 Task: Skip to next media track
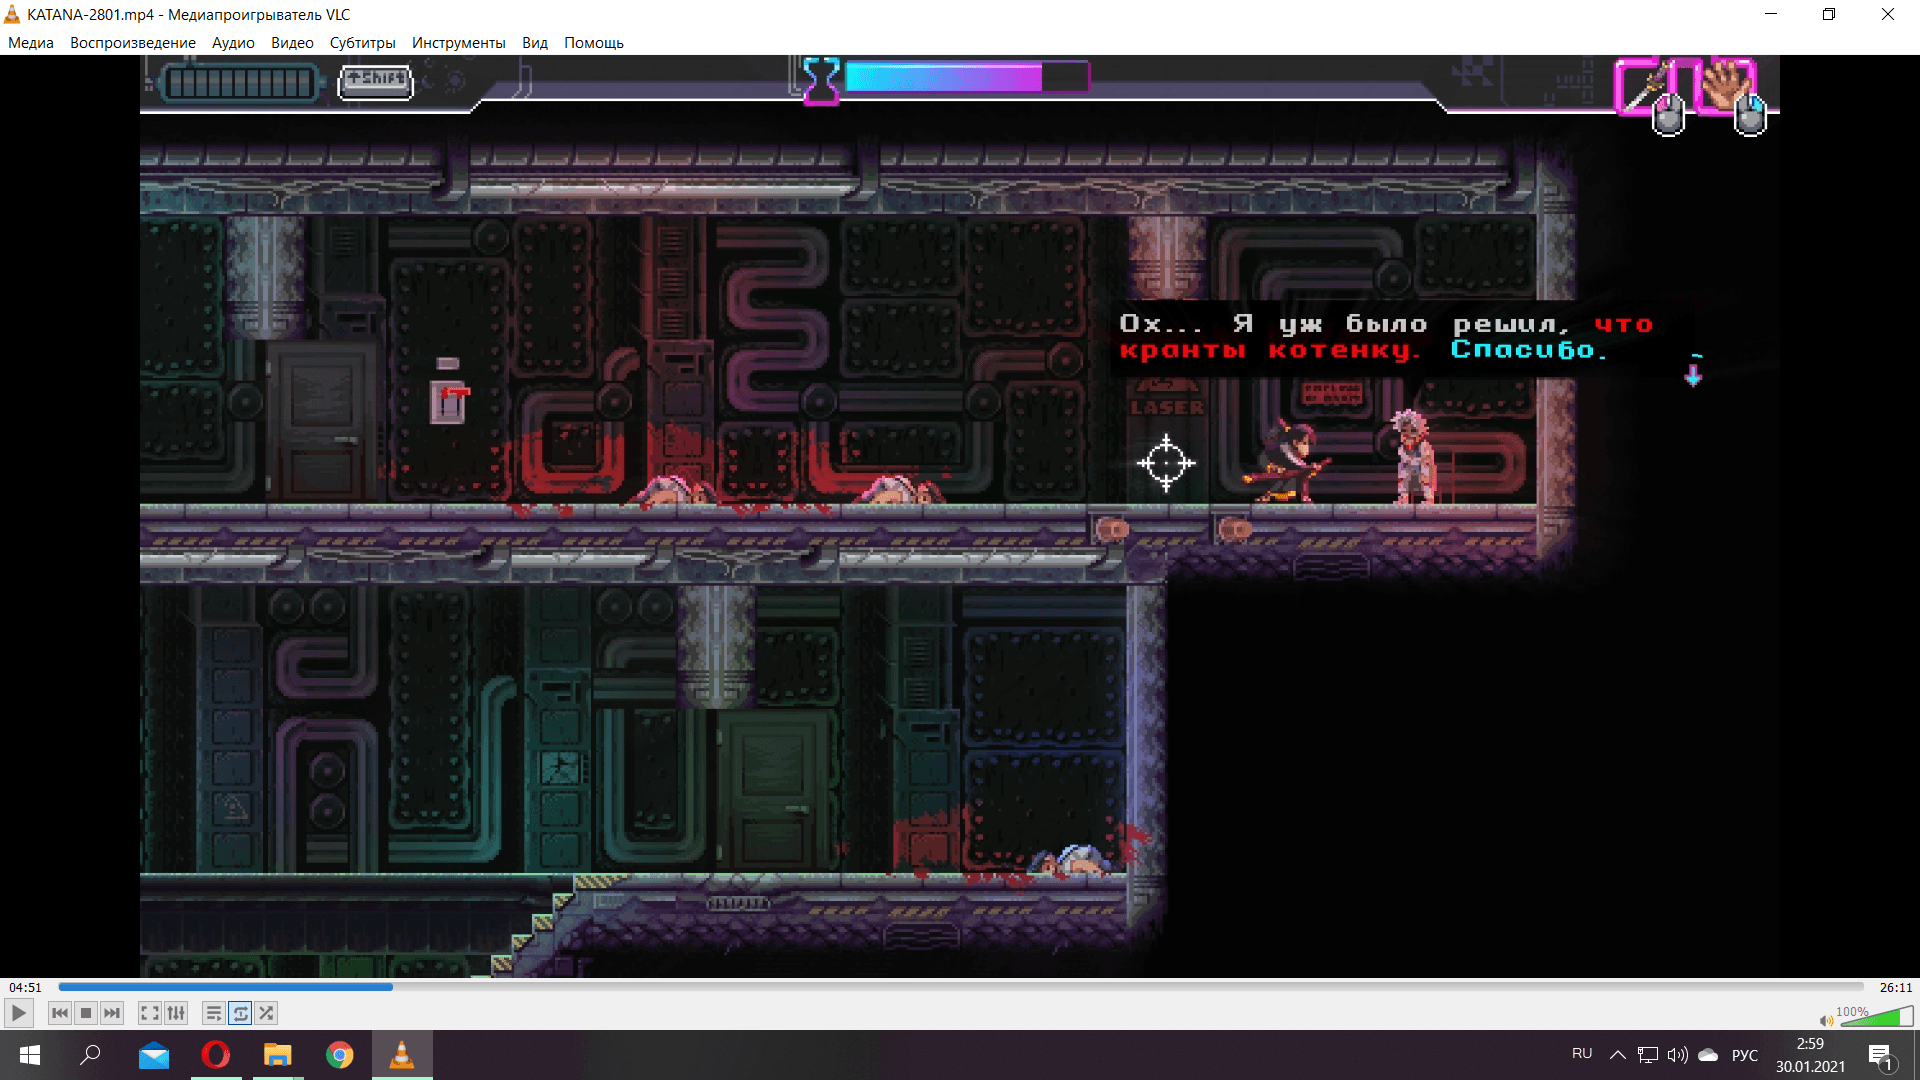click(x=112, y=1013)
